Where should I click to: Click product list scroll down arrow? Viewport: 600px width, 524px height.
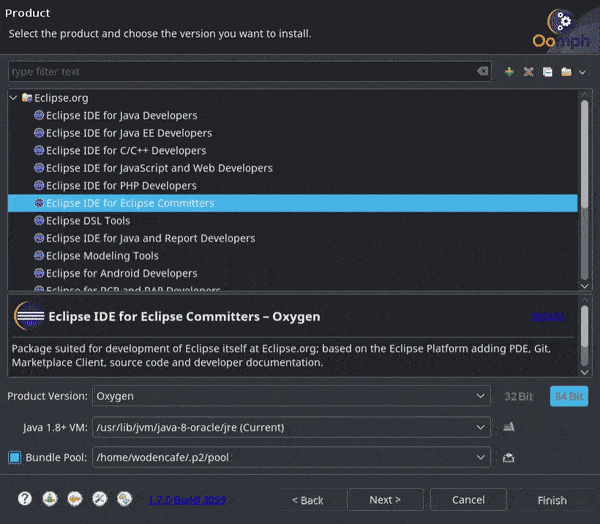(584, 286)
